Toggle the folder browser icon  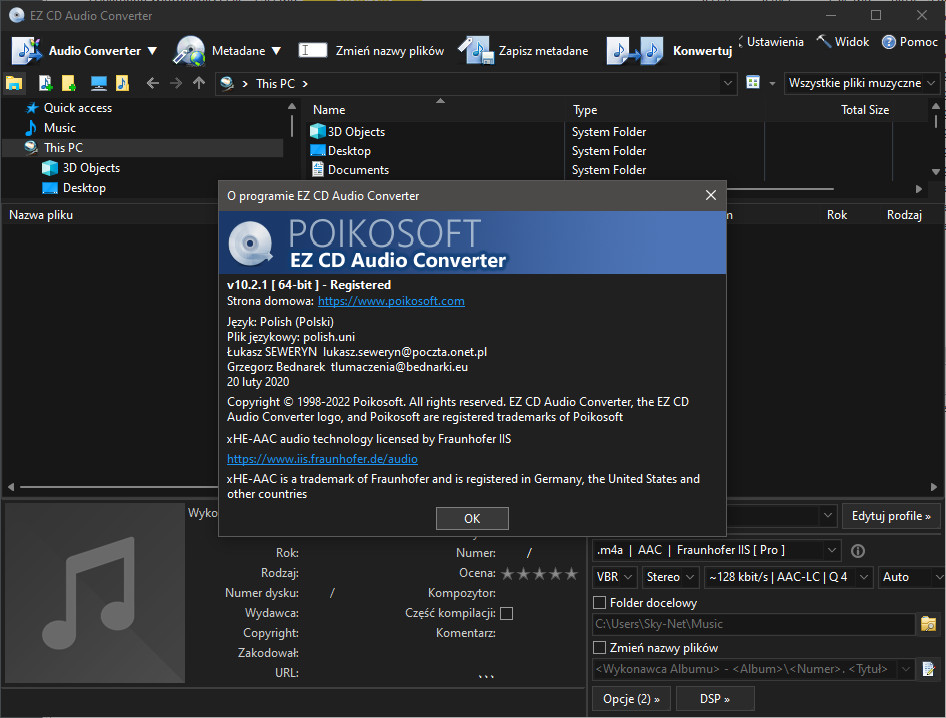[14, 83]
